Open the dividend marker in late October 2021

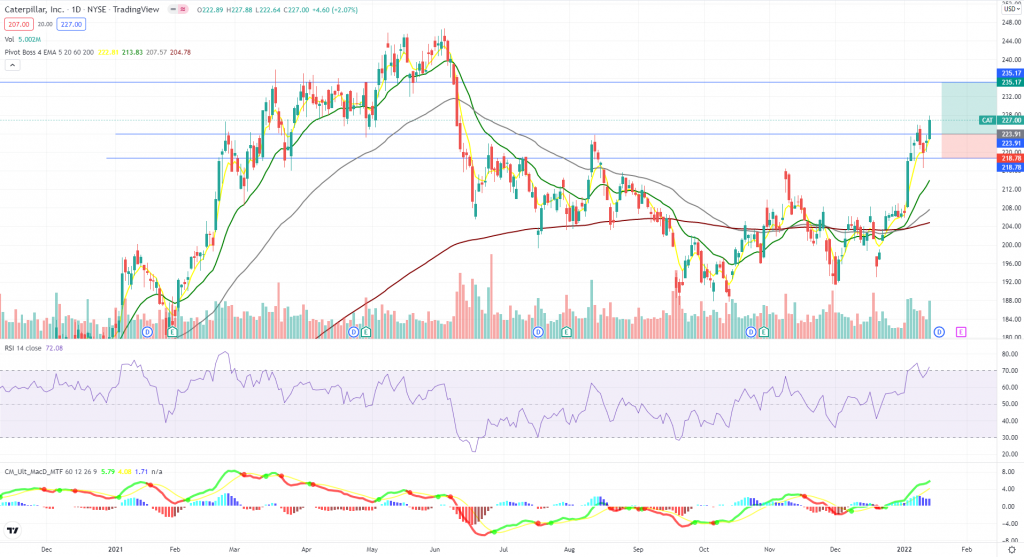click(750, 332)
